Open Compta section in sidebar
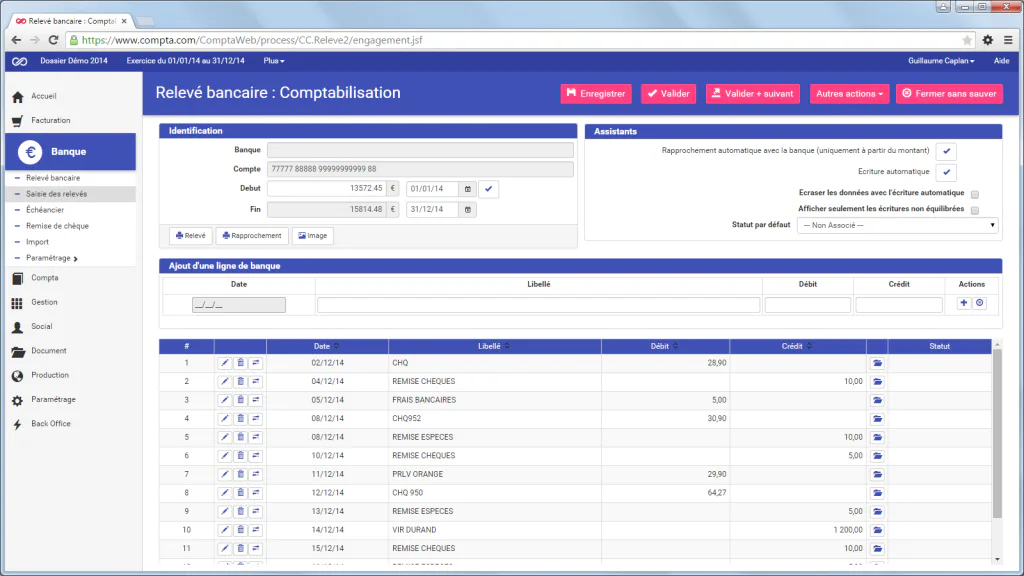Image resolution: width=1024 pixels, height=576 pixels. coord(44,278)
